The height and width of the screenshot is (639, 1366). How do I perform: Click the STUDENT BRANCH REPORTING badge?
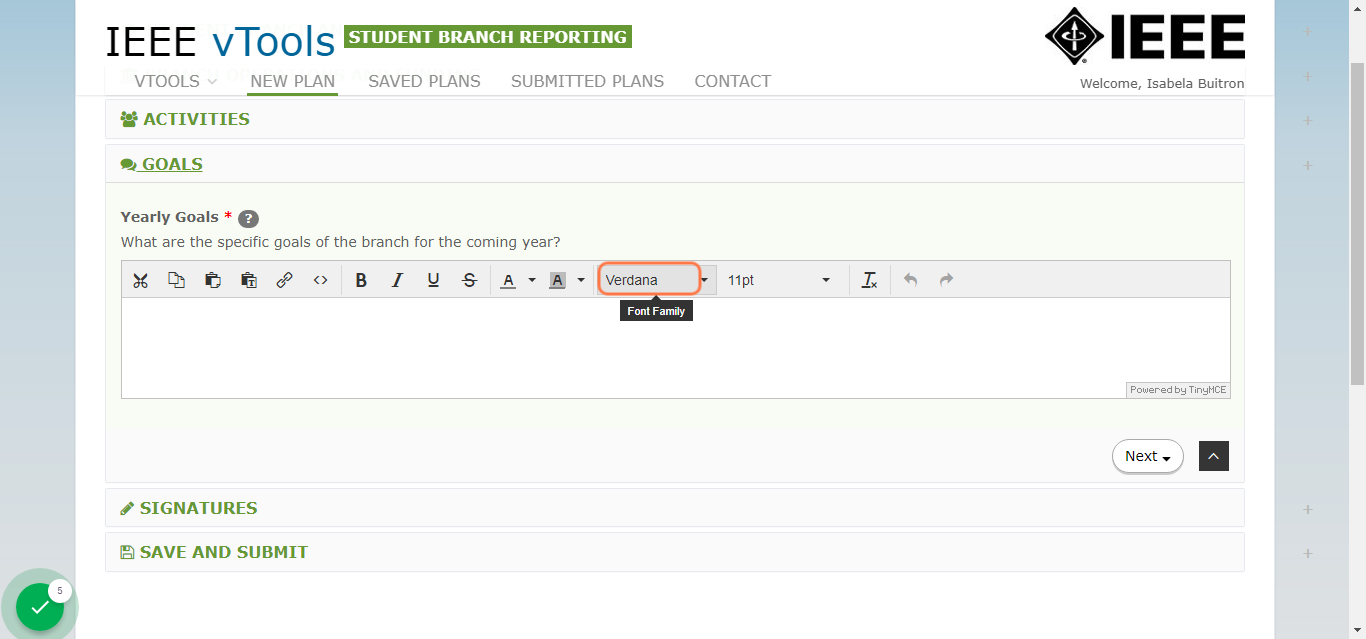pos(488,37)
